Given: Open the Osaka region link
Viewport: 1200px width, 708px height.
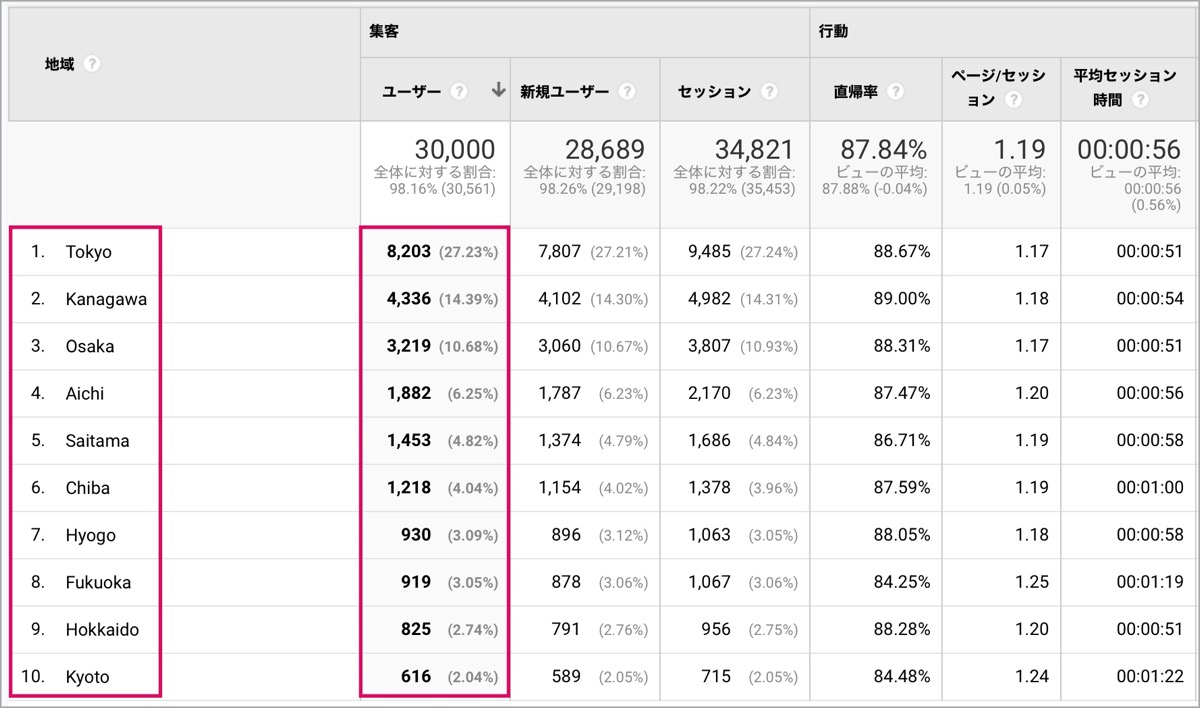Looking at the screenshot, I should [x=90, y=346].
